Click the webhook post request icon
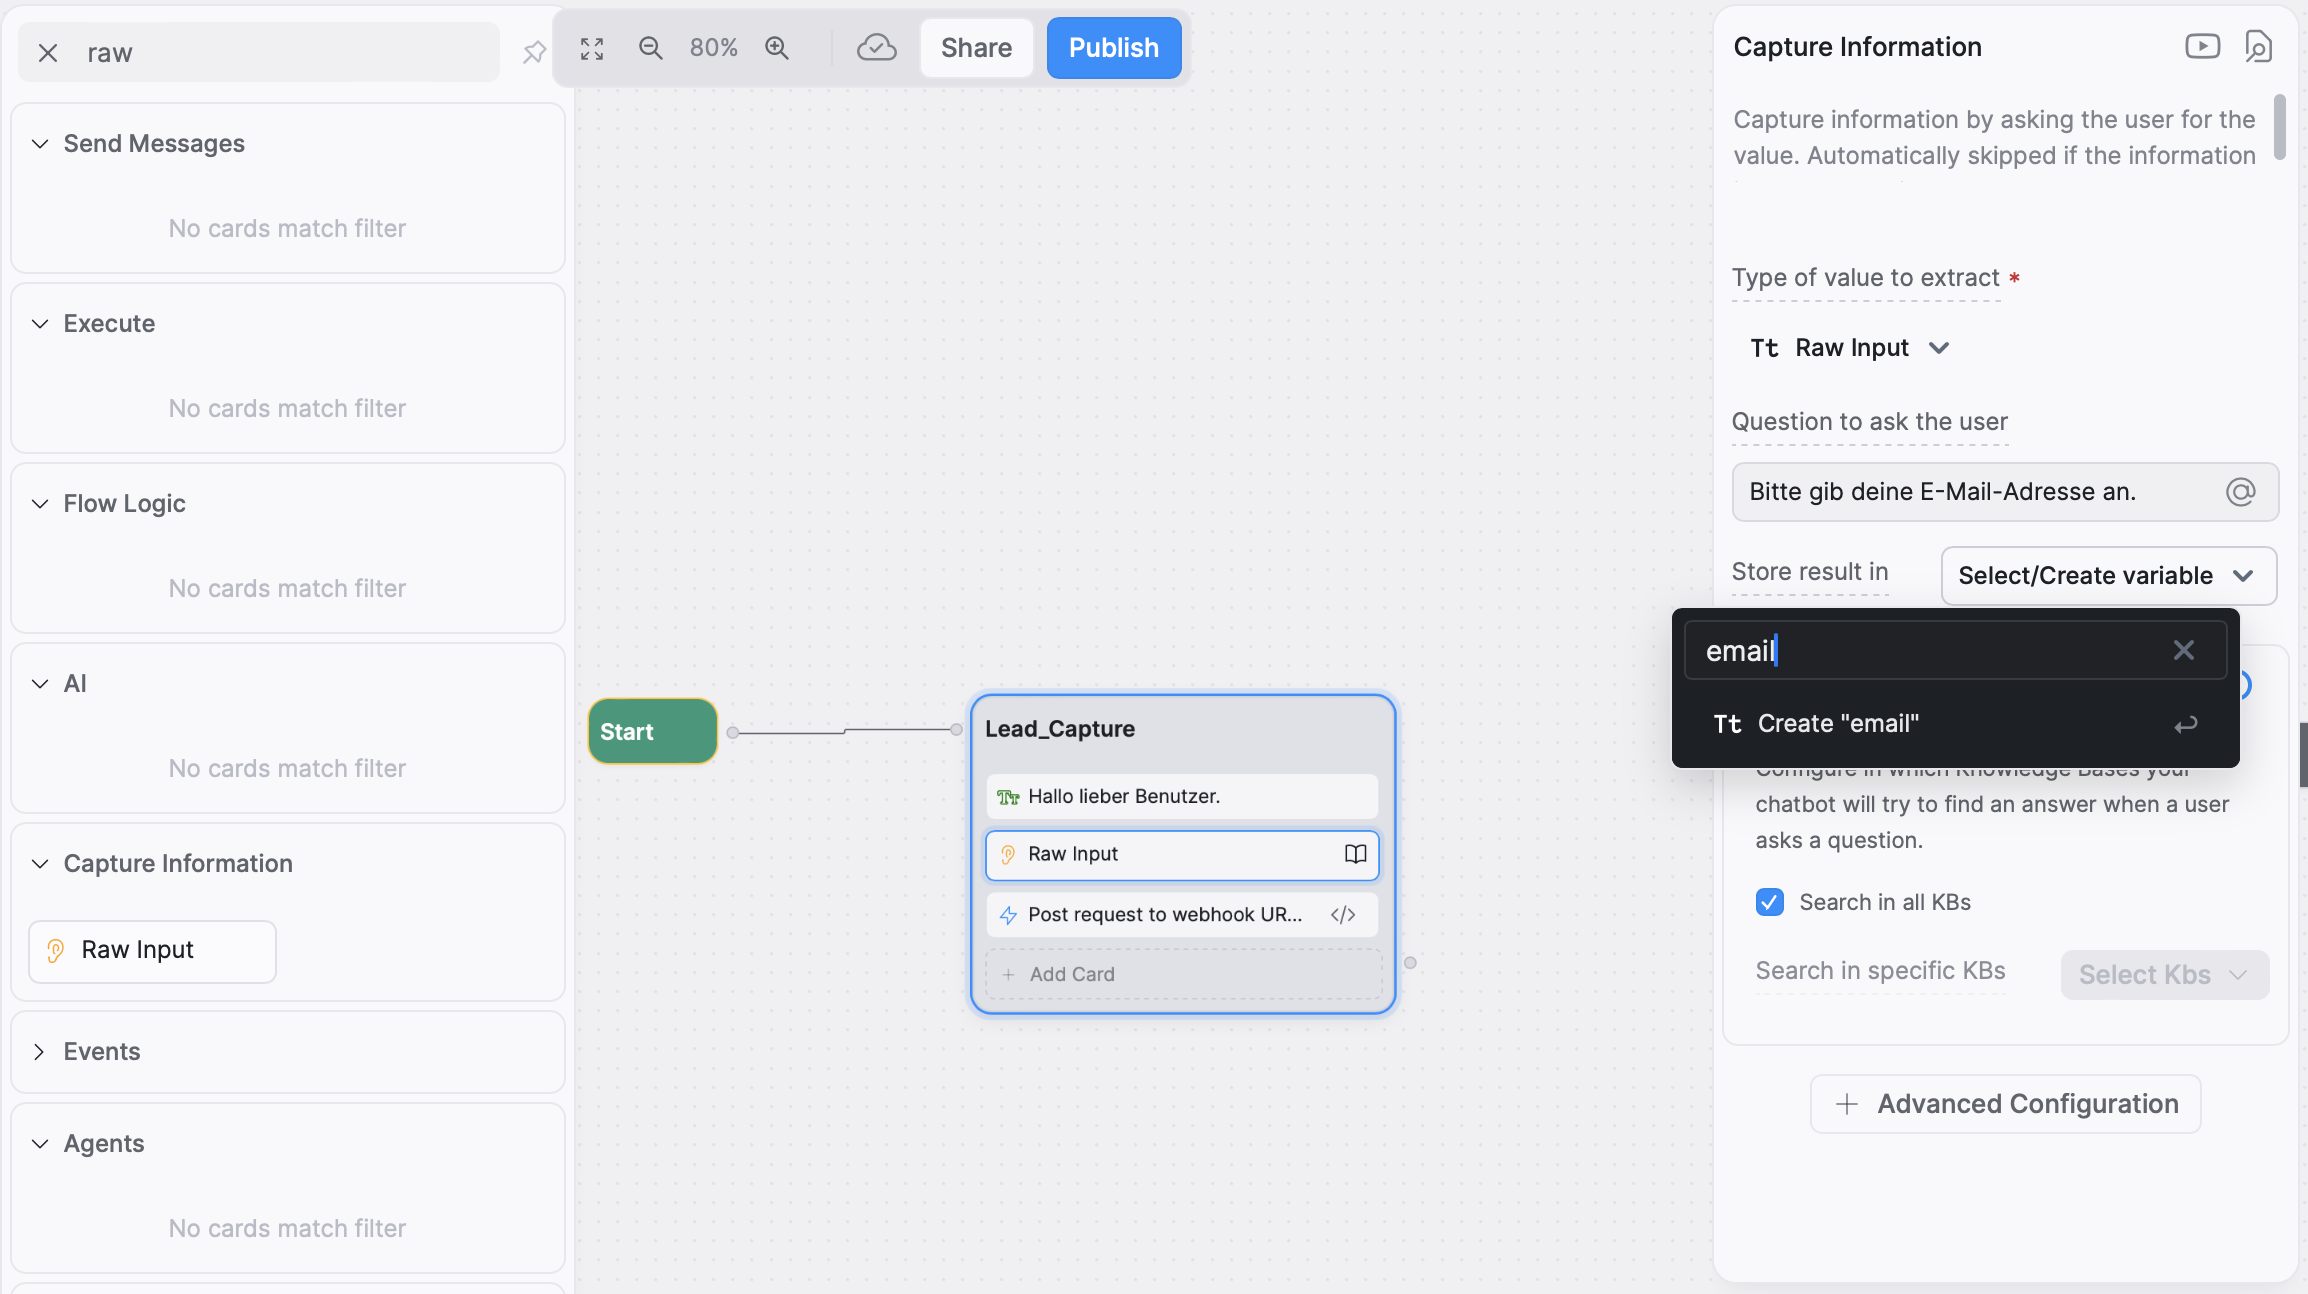Image resolution: width=2308 pixels, height=1294 pixels. point(1008,913)
